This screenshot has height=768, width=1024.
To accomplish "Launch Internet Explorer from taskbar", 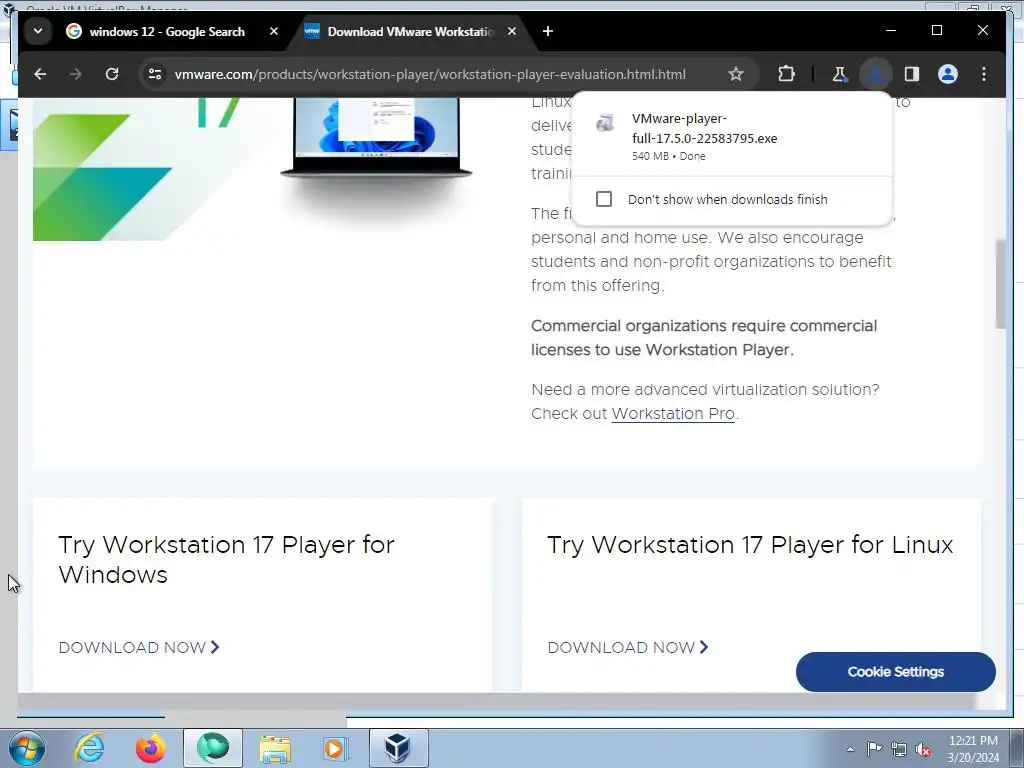I will tap(89, 748).
